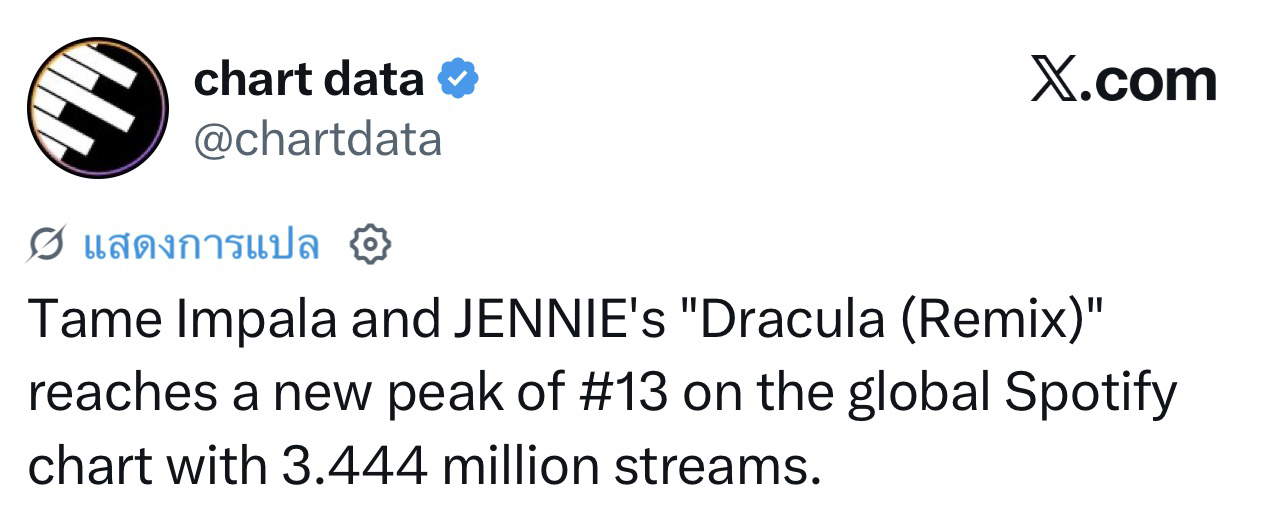The height and width of the screenshot is (518, 1284).
Task: Click the "3.444" stream count
Action: 346,465
